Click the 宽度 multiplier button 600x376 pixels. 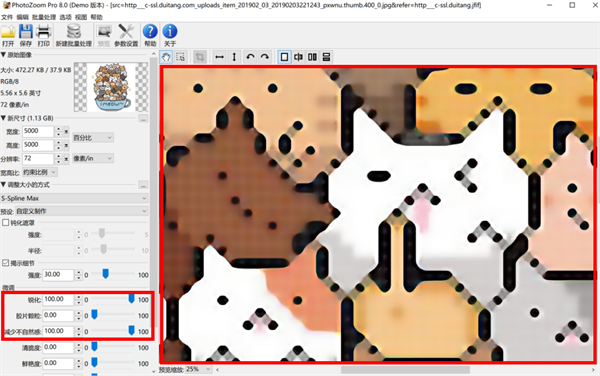point(66,132)
